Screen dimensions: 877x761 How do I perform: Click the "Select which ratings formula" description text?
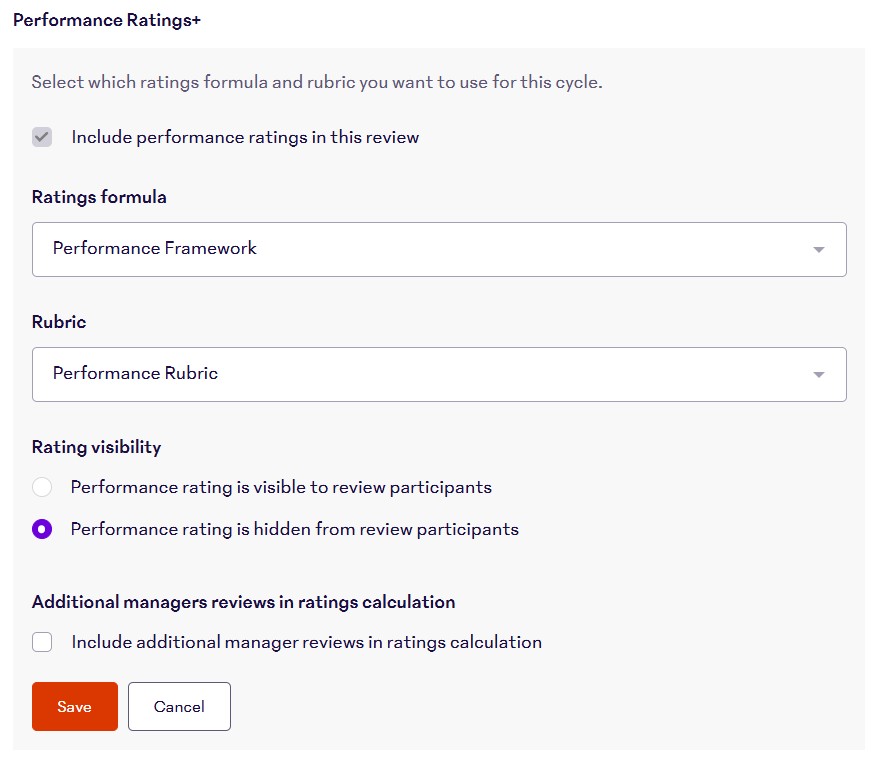tap(316, 82)
